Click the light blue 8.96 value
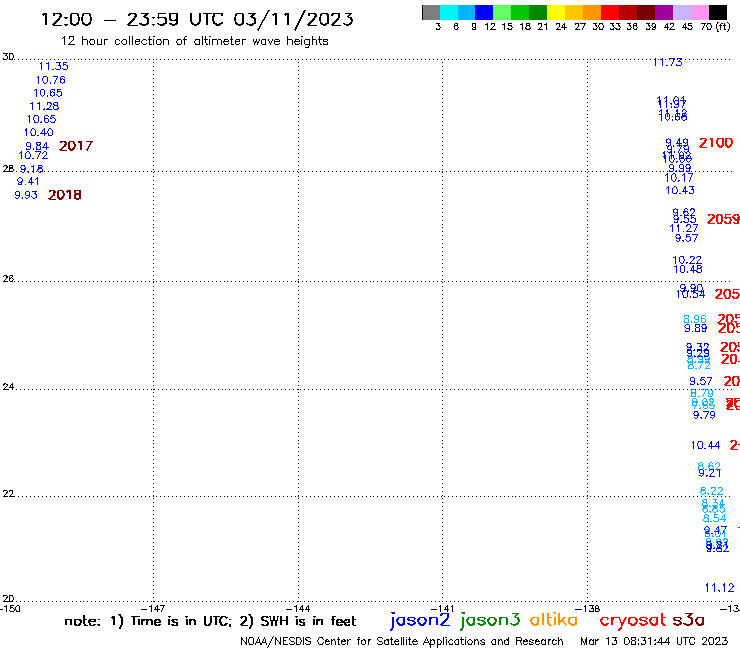The image size is (740, 650). (x=695, y=319)
